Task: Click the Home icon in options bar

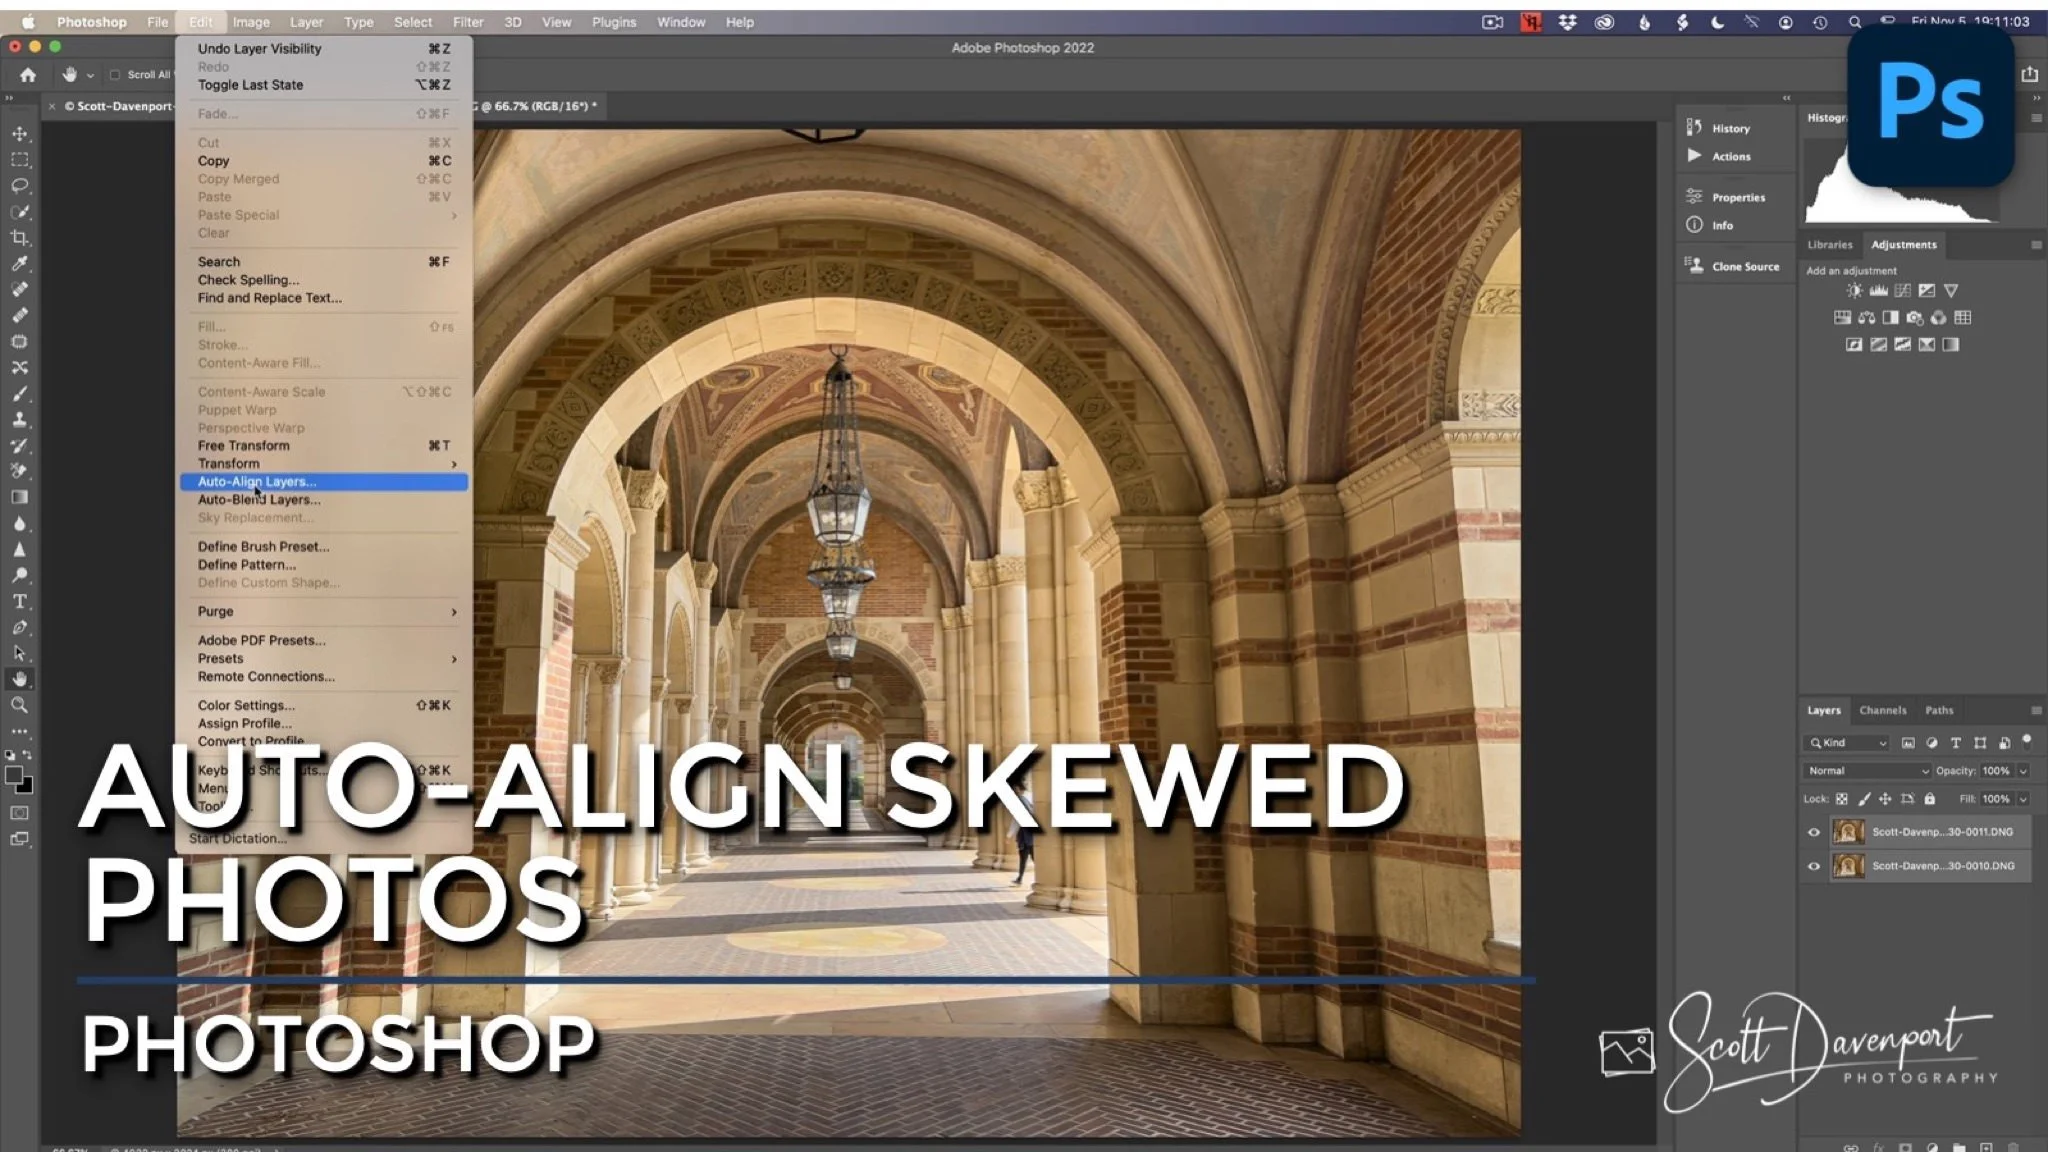Action: pyautogui.click(x=28, y=75)
